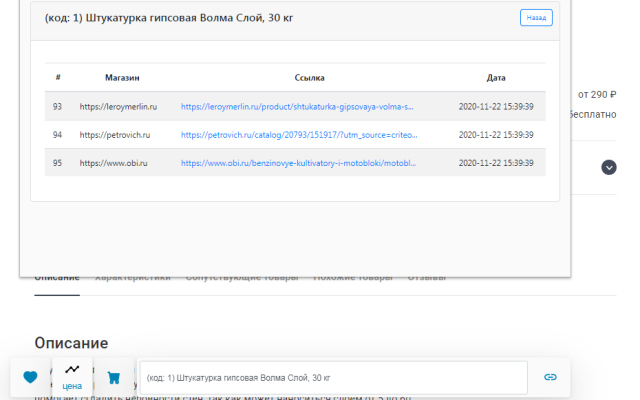Open the 'Сопутствующие товары' tab
This screenshot has width=640, height=400.
242,277
